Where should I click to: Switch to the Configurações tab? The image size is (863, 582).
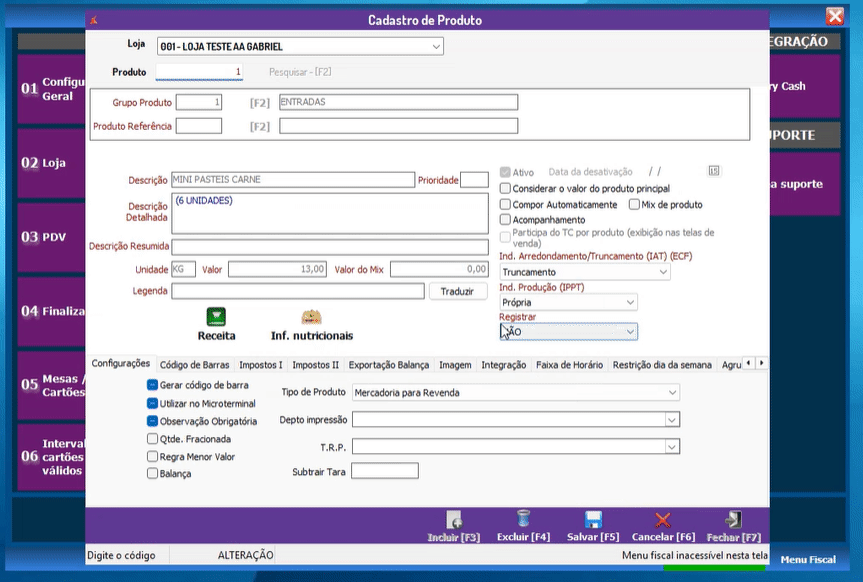(121, 363)
